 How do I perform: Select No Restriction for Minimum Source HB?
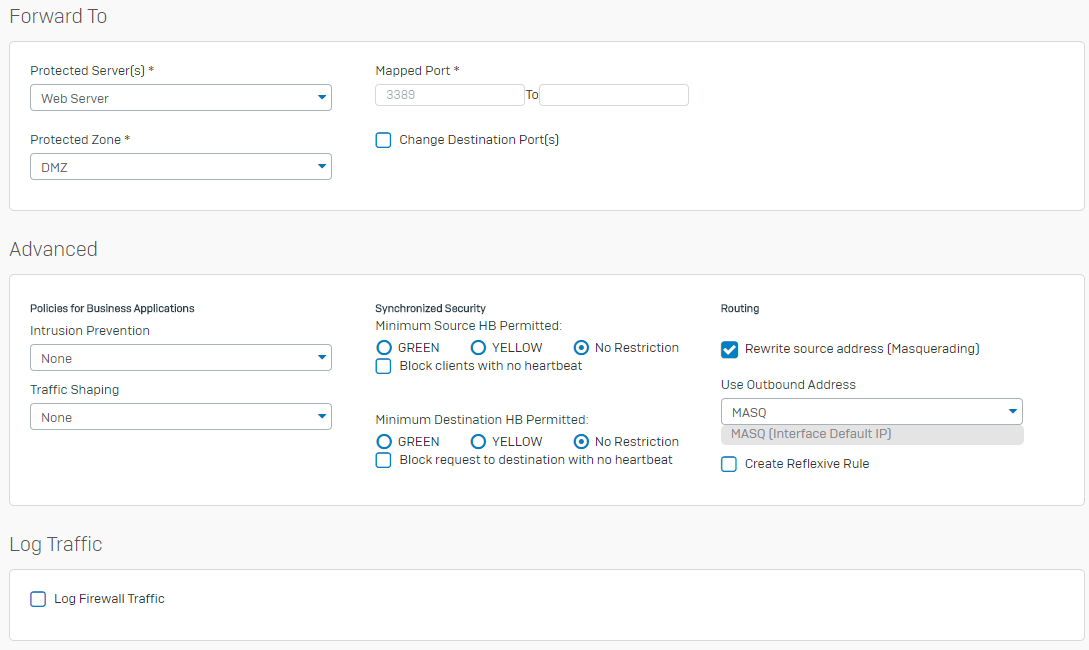tap(581, 347)
